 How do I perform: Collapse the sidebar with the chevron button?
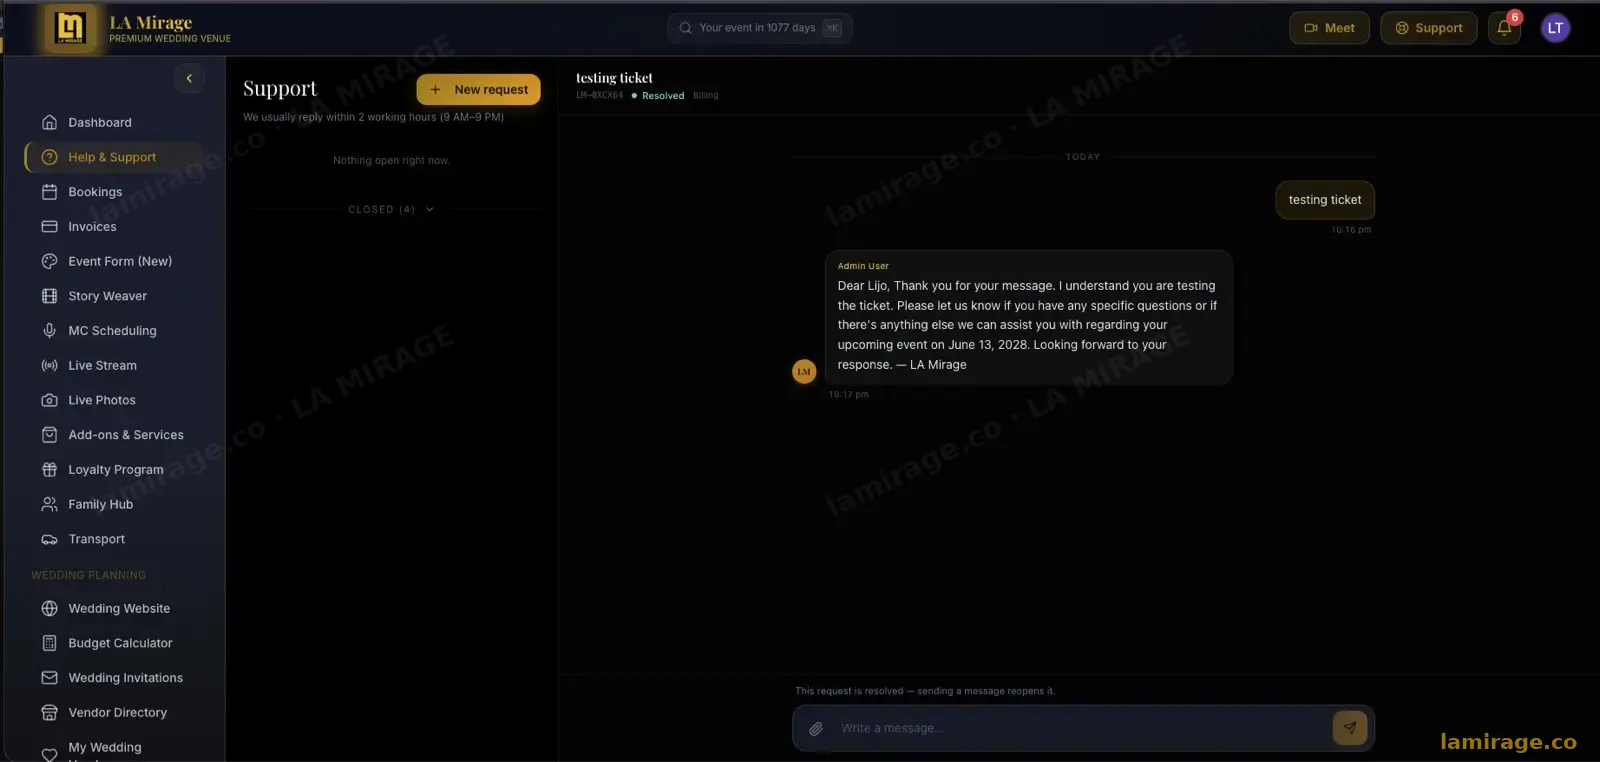point(189,78)
